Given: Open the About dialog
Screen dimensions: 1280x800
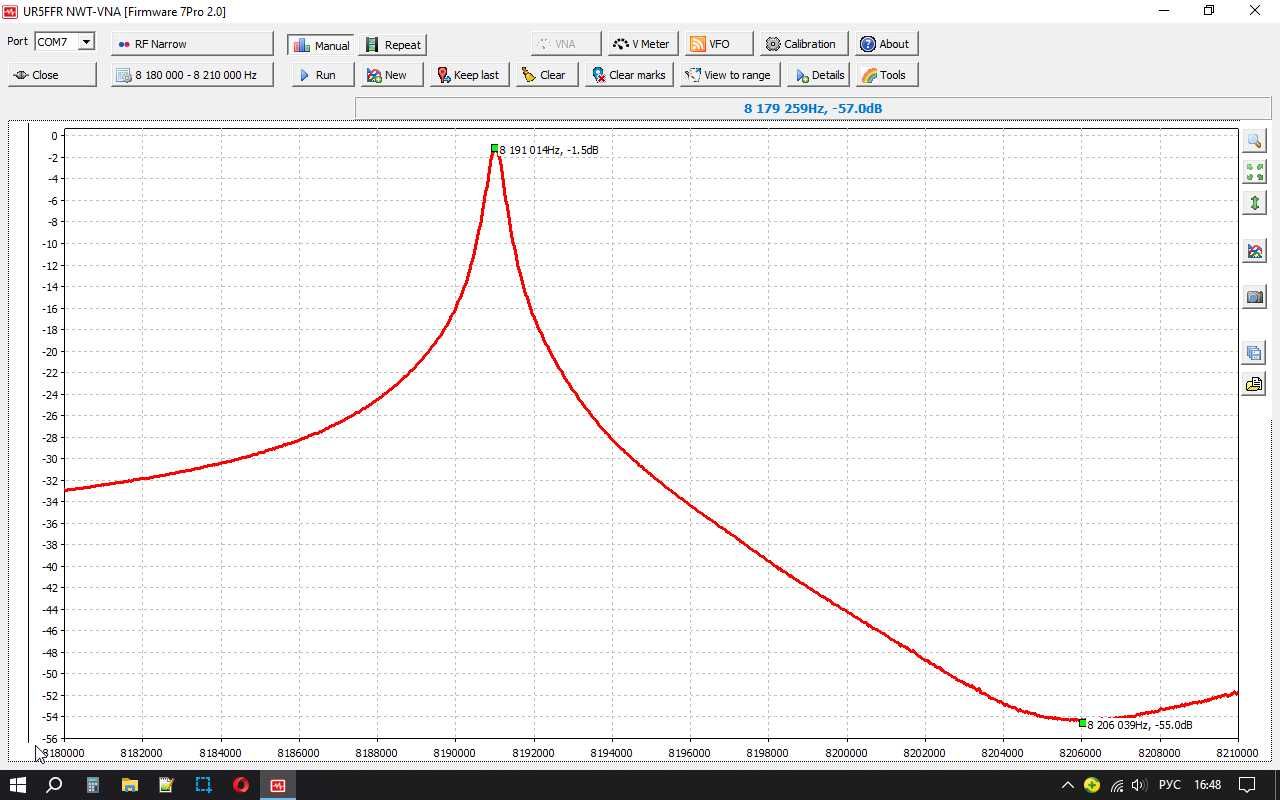Looking at the screenshot, I should pos(886,44).
